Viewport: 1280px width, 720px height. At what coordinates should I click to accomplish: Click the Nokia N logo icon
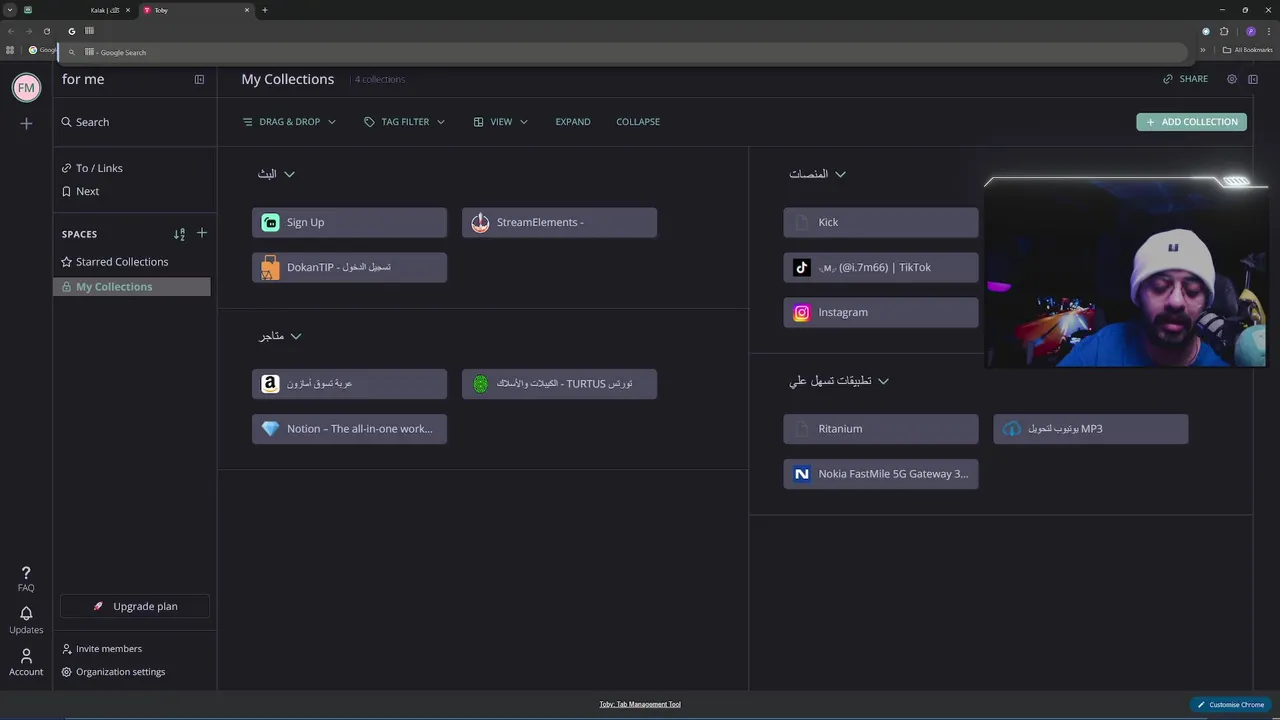tap(801, 474)
